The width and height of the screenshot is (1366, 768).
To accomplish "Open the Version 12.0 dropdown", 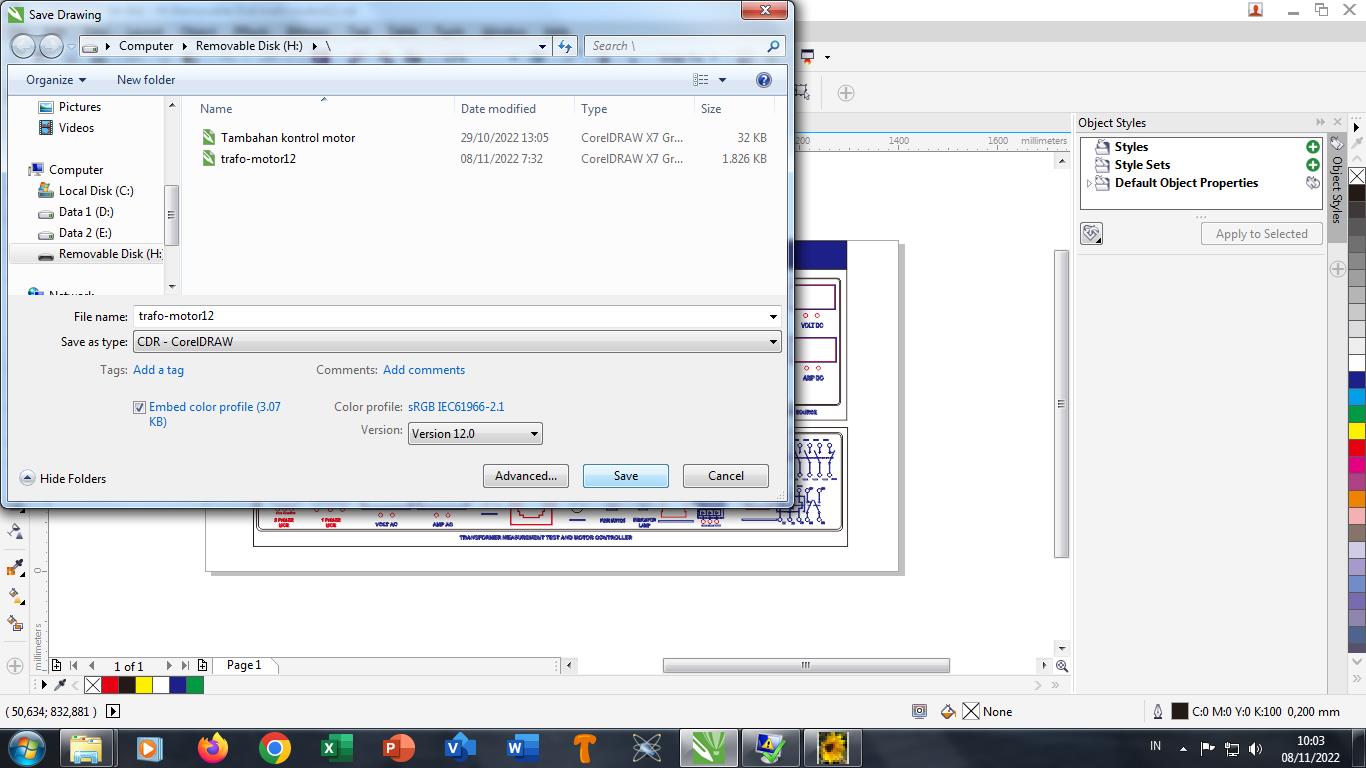I will point(475,434).
